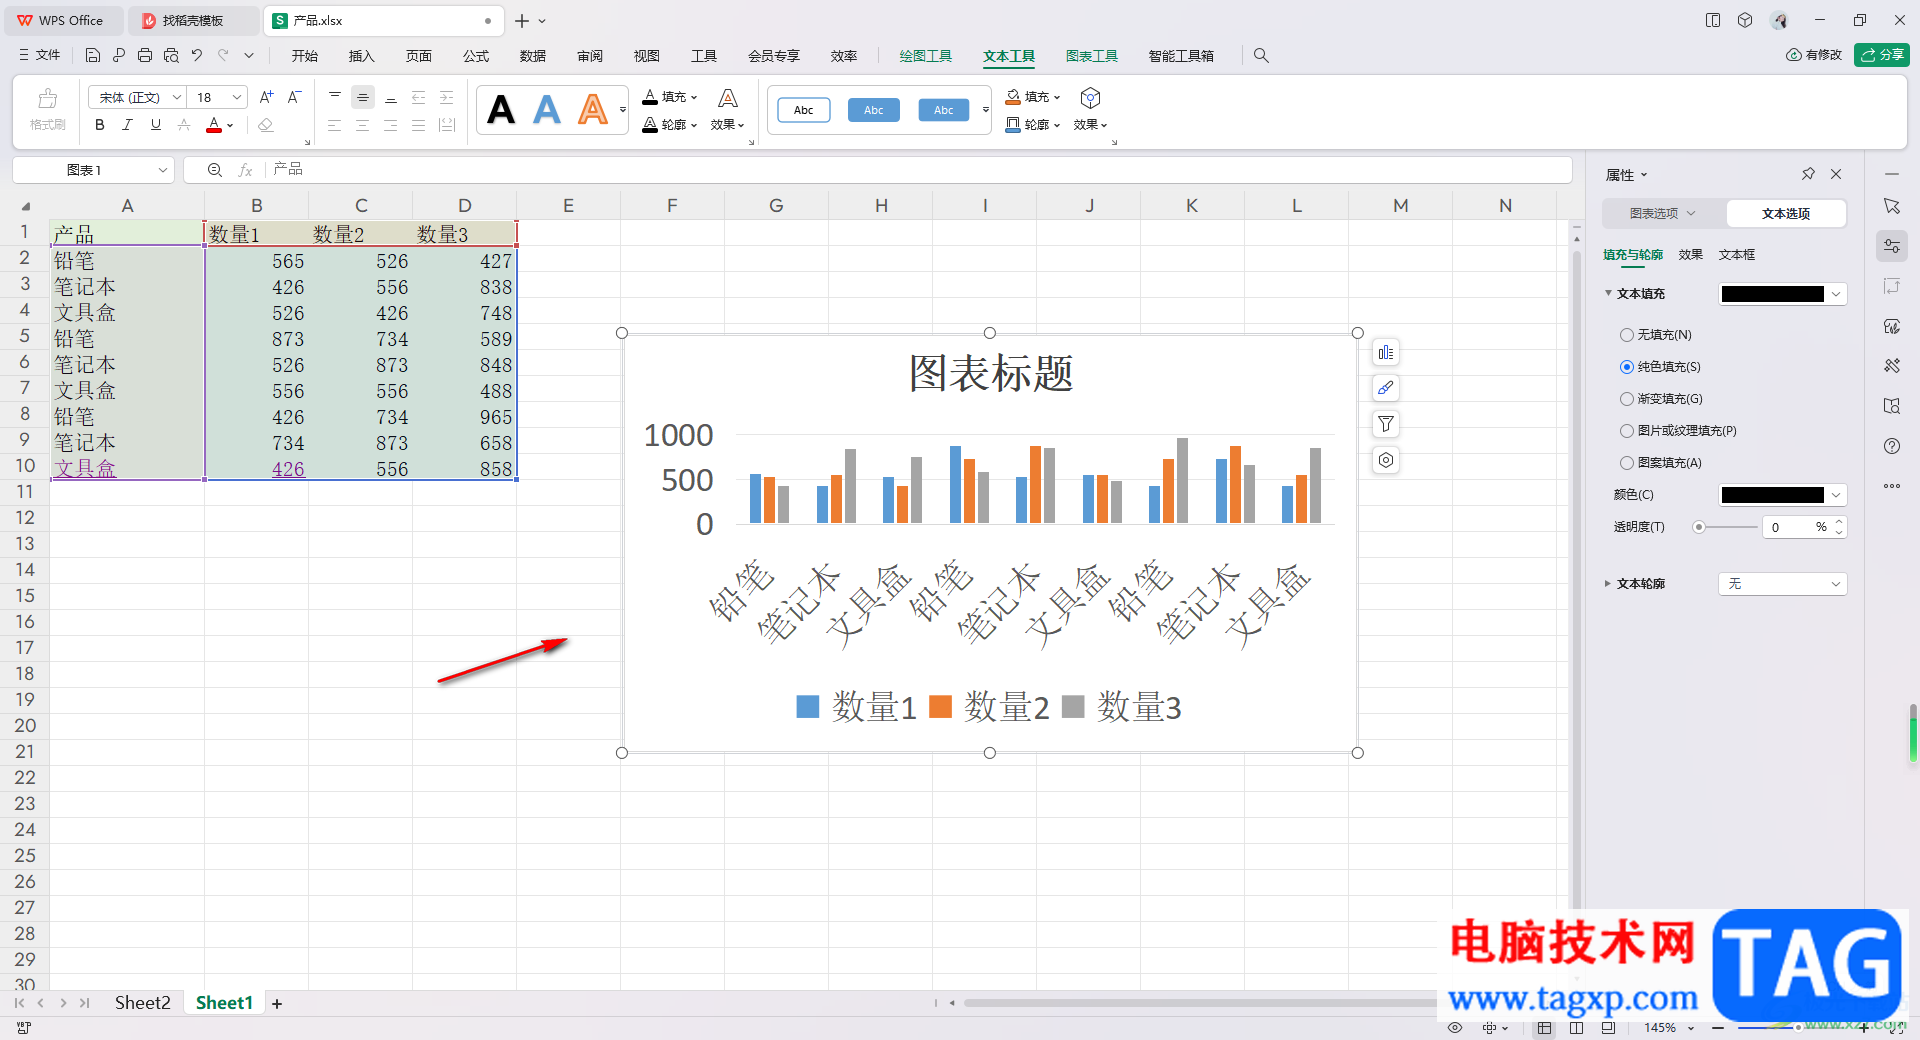Add a new sheet with plus button
This screenshot has width=1920, height=1040.
coord(277,1004)
